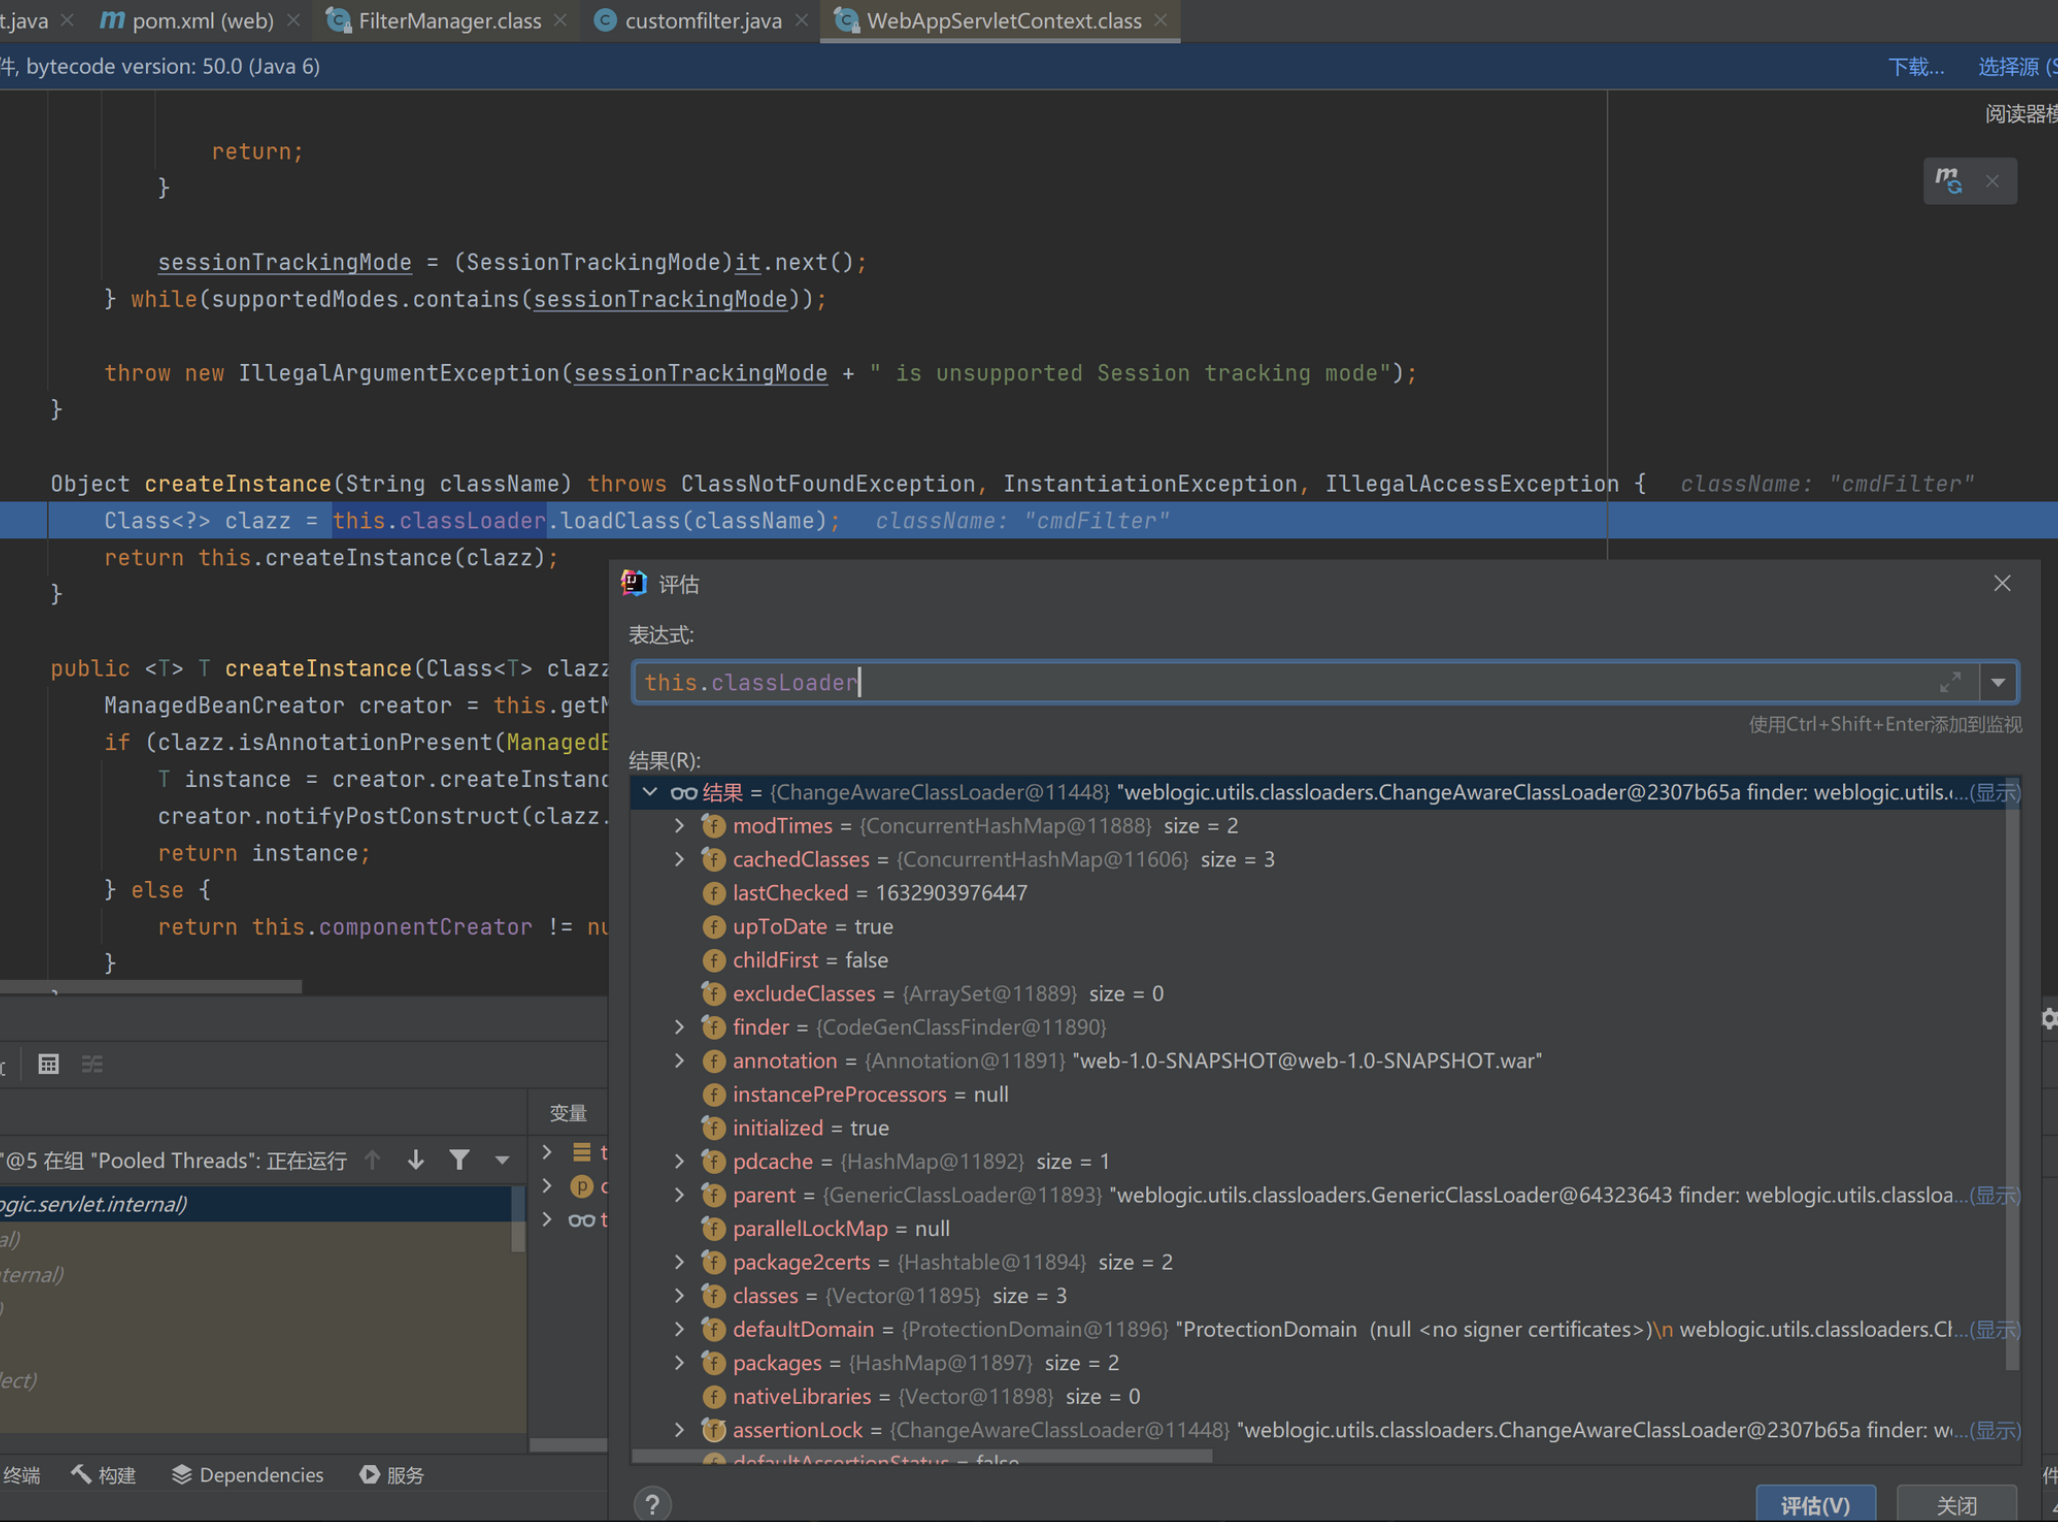The image size is (2058, 1522).
Task: Click the settings gear icon at right edge
Action: [x=2049, y=1018]
